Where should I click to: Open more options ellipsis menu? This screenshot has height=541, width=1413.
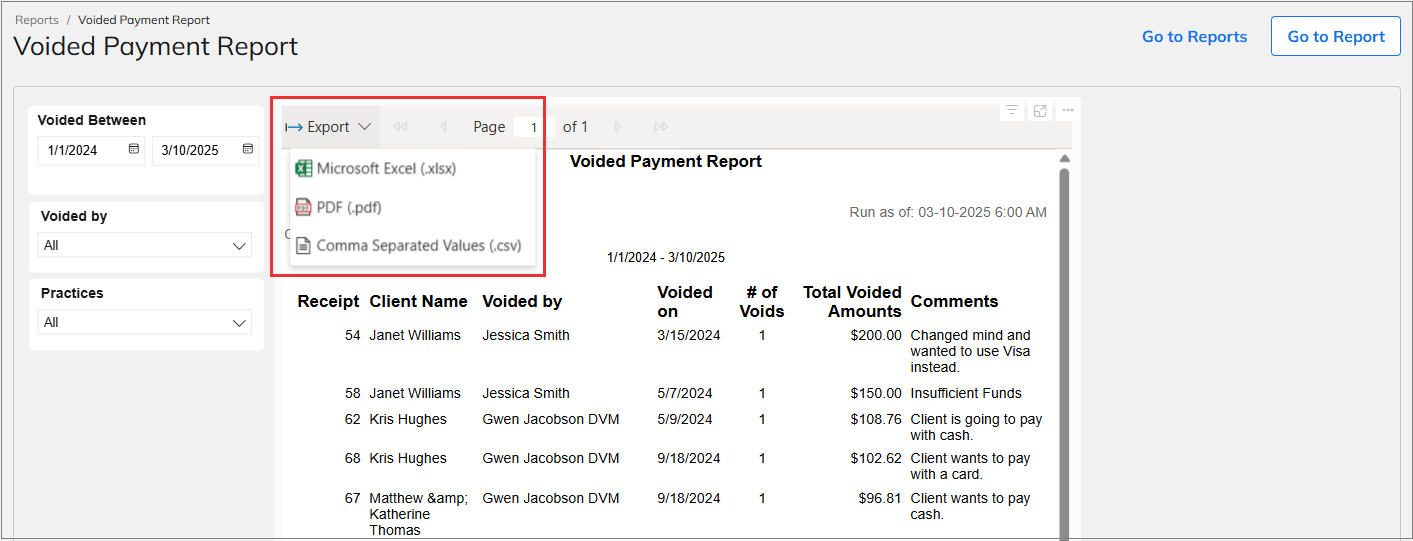pos(1068,110)
